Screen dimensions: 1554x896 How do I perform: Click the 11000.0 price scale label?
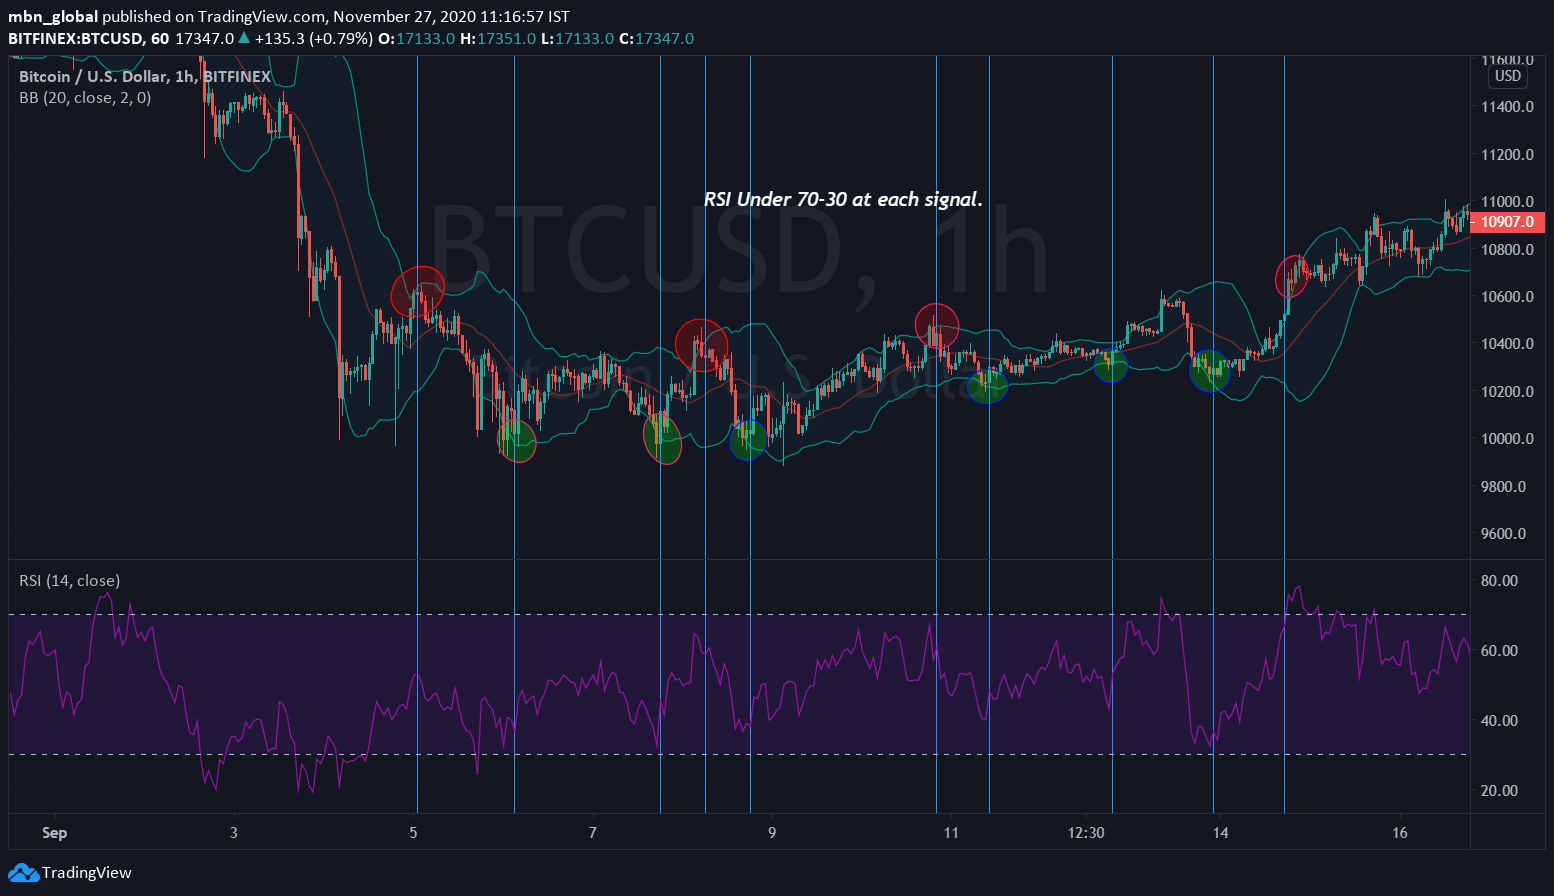pyautogui.click(x=1507, y=202)
